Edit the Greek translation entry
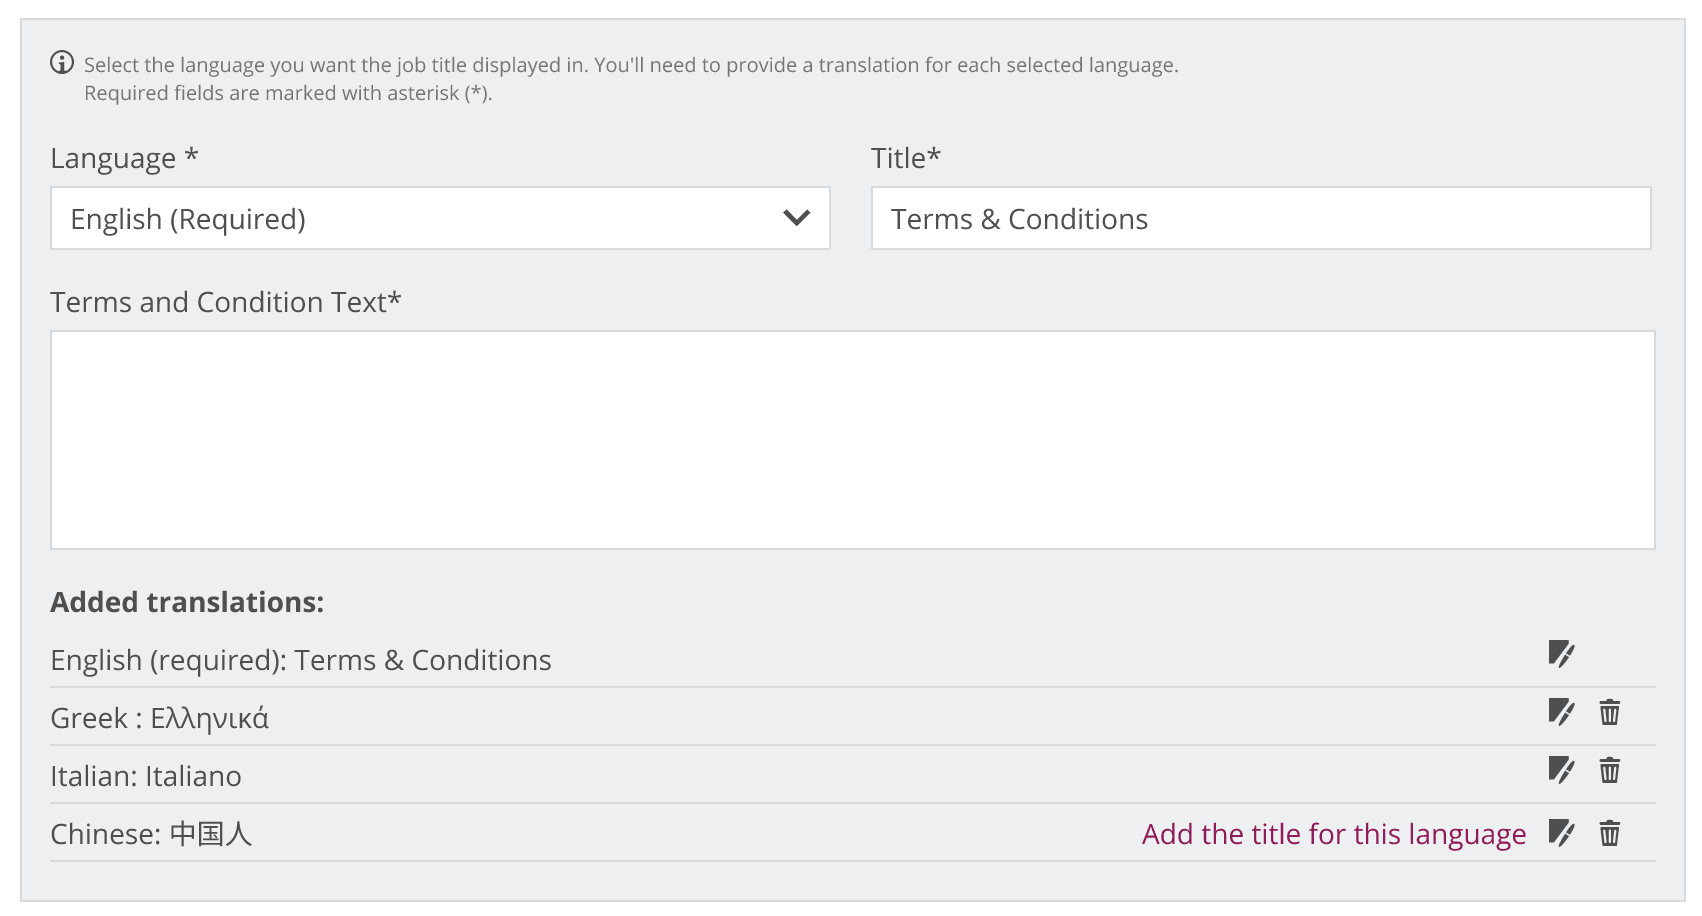The width and height of the screenshot is (1702, 916). click(x=1561, y=712)
